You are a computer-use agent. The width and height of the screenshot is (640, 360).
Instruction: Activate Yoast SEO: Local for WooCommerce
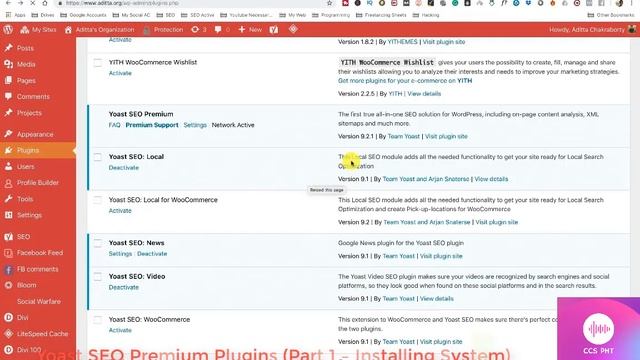(120, 211)
